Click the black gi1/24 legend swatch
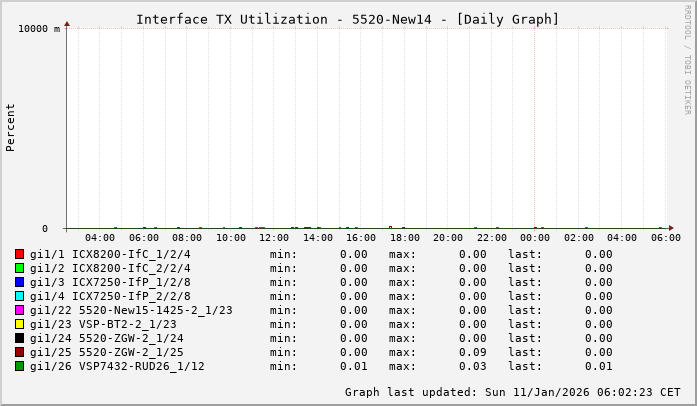The image size is (697, 406). coord(19,338)
